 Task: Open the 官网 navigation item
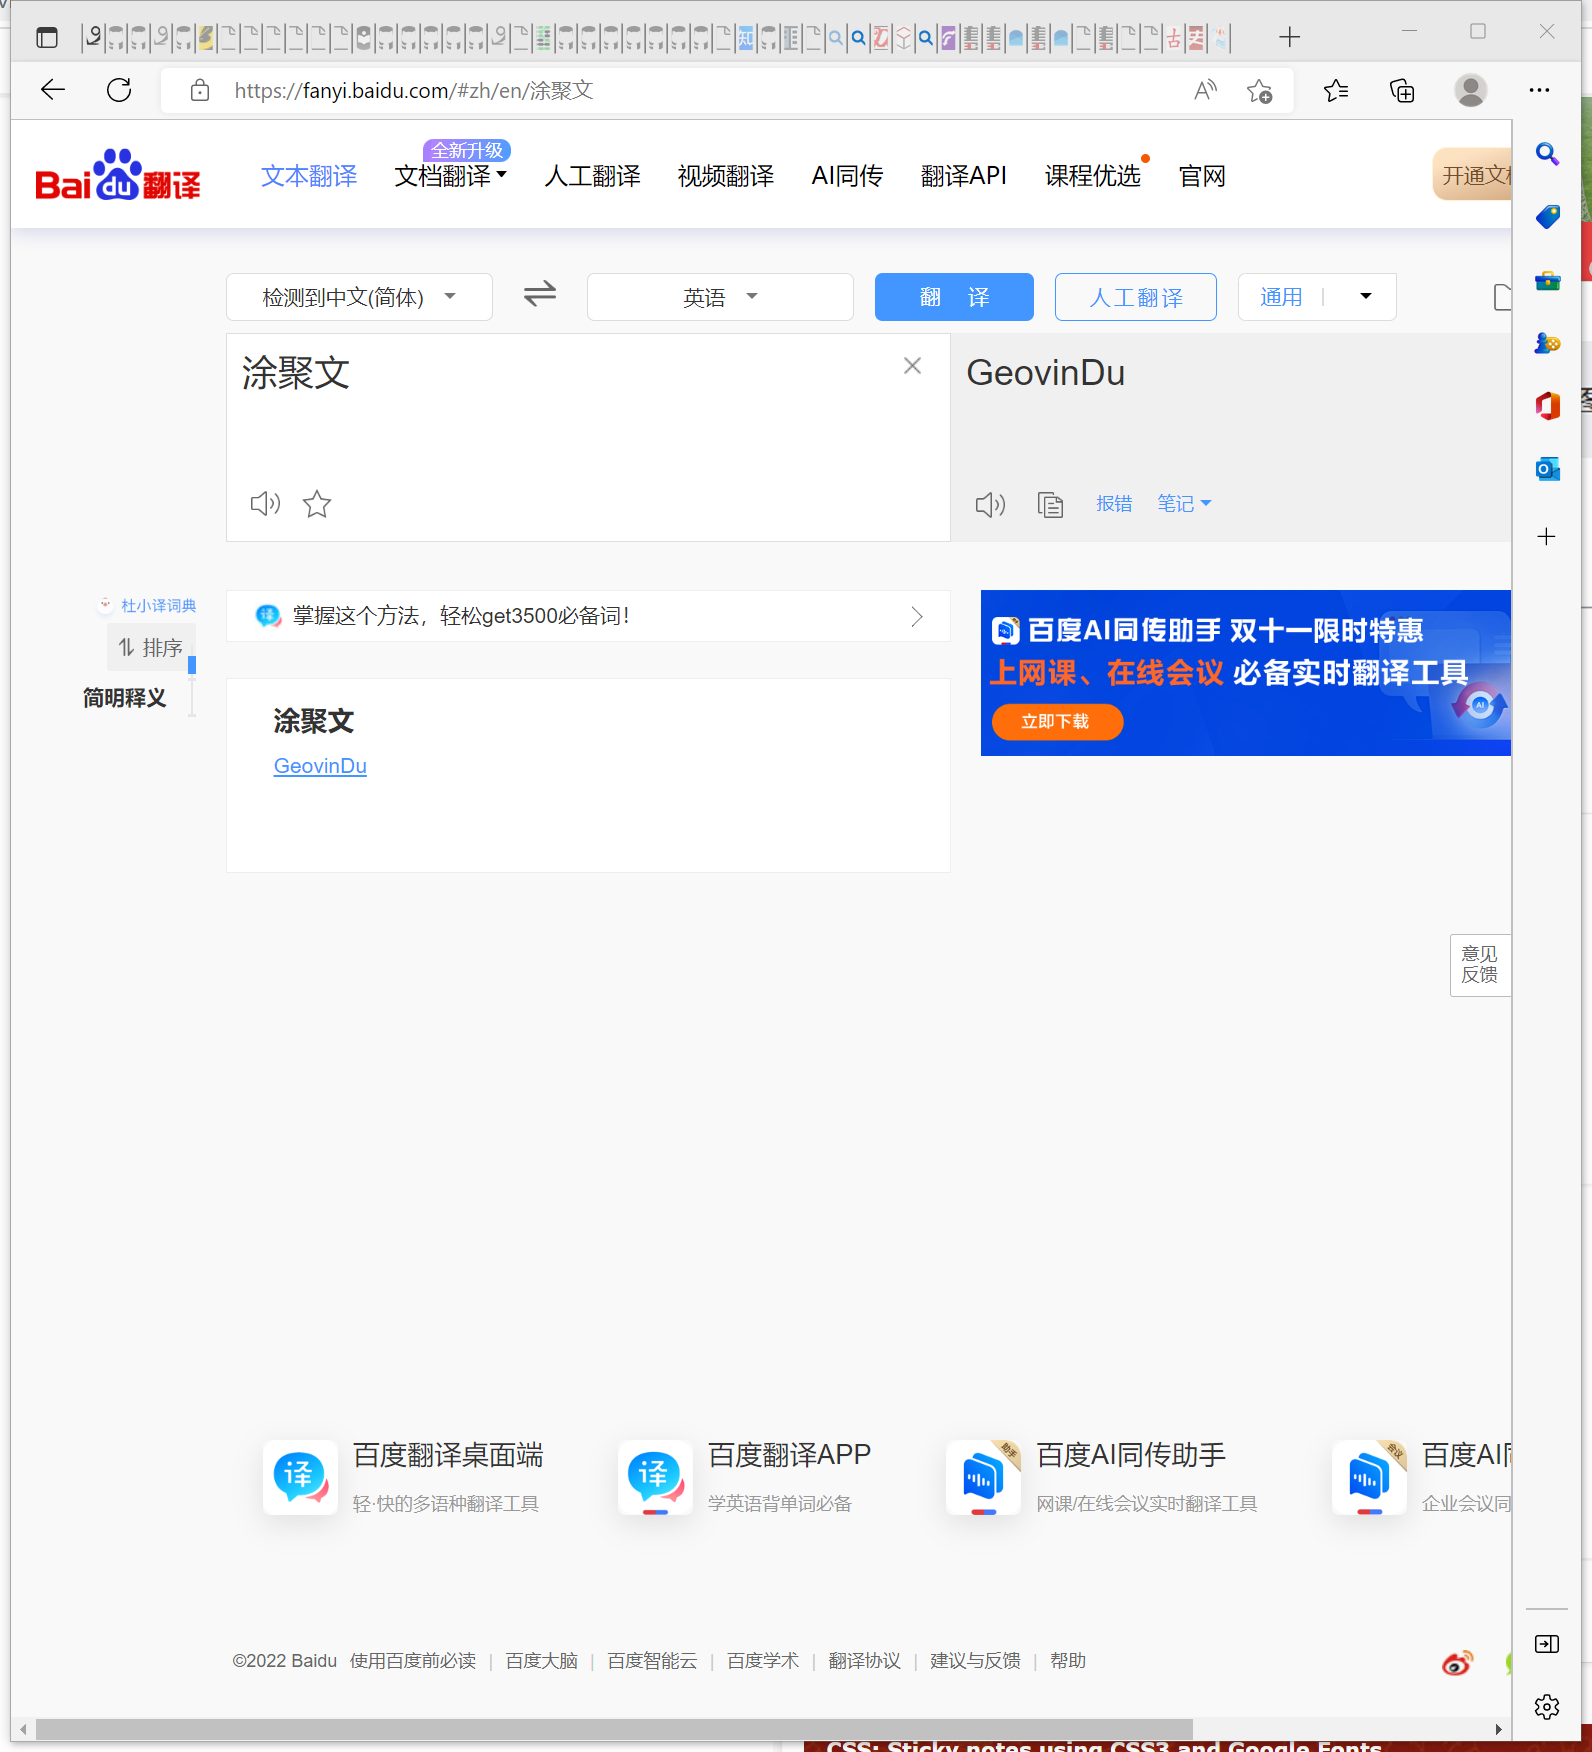point(1202,176)
